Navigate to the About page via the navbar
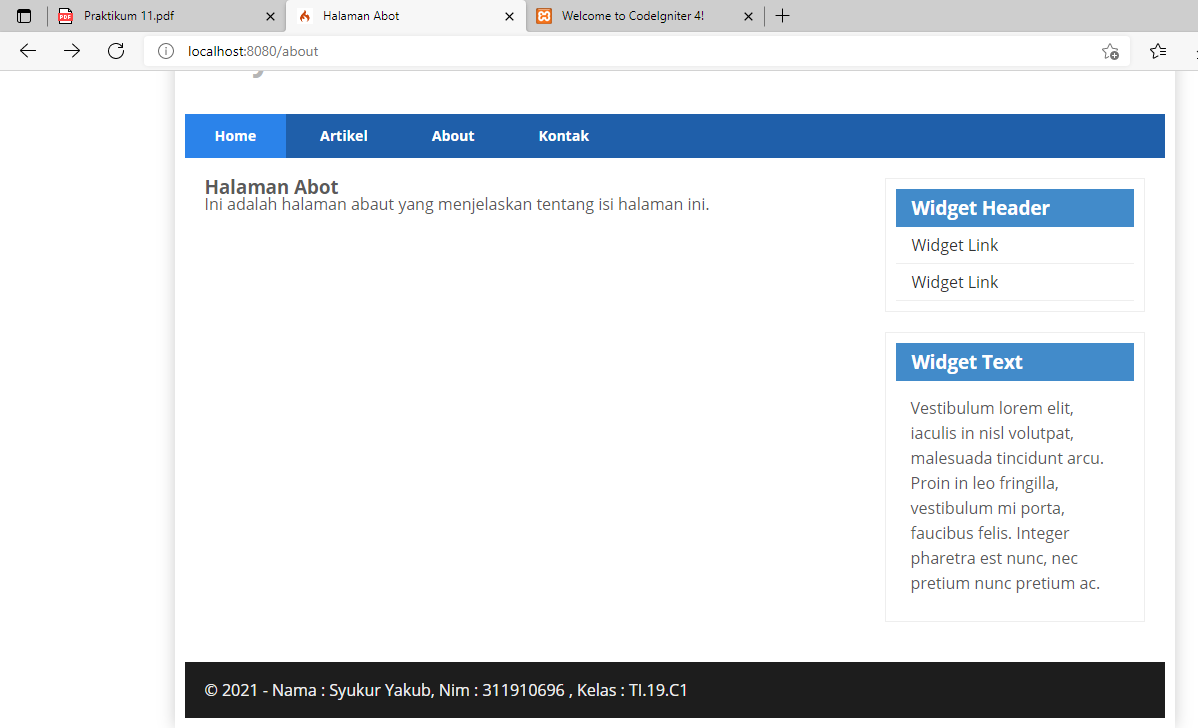 (x=452, y=135)
